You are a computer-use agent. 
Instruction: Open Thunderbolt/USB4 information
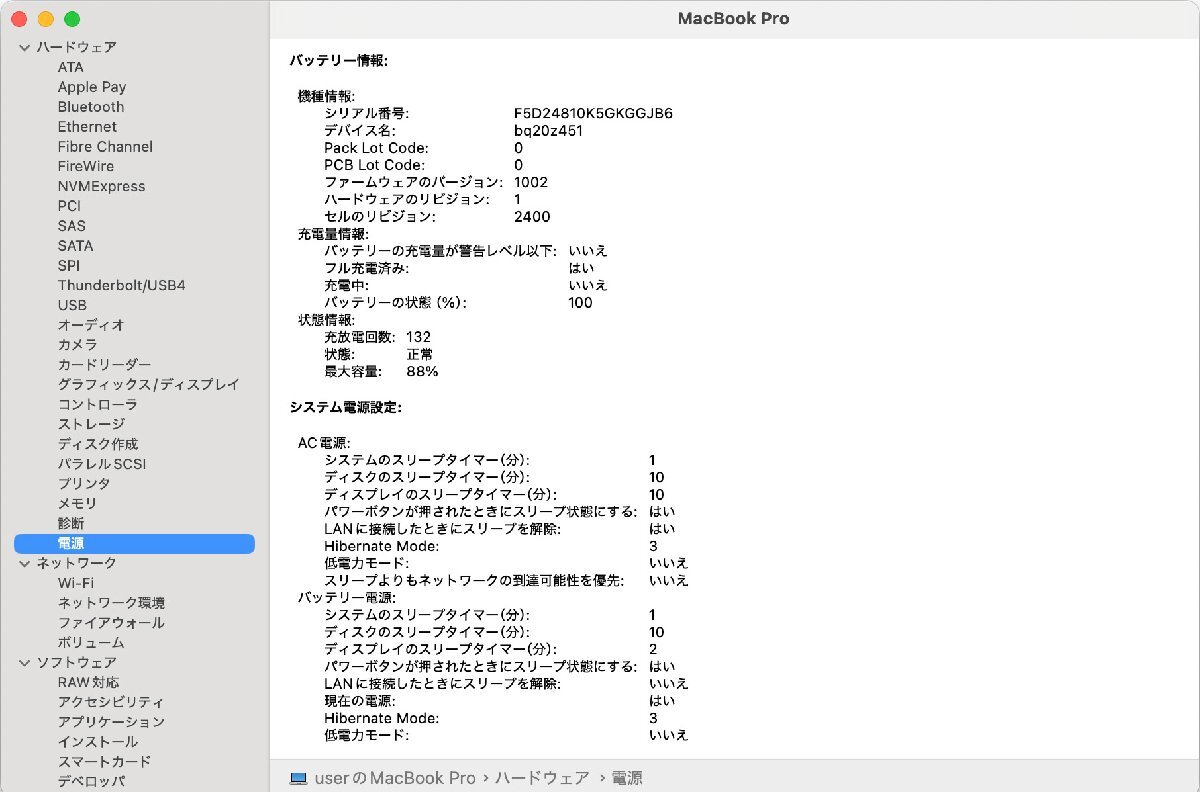(121, 285)
